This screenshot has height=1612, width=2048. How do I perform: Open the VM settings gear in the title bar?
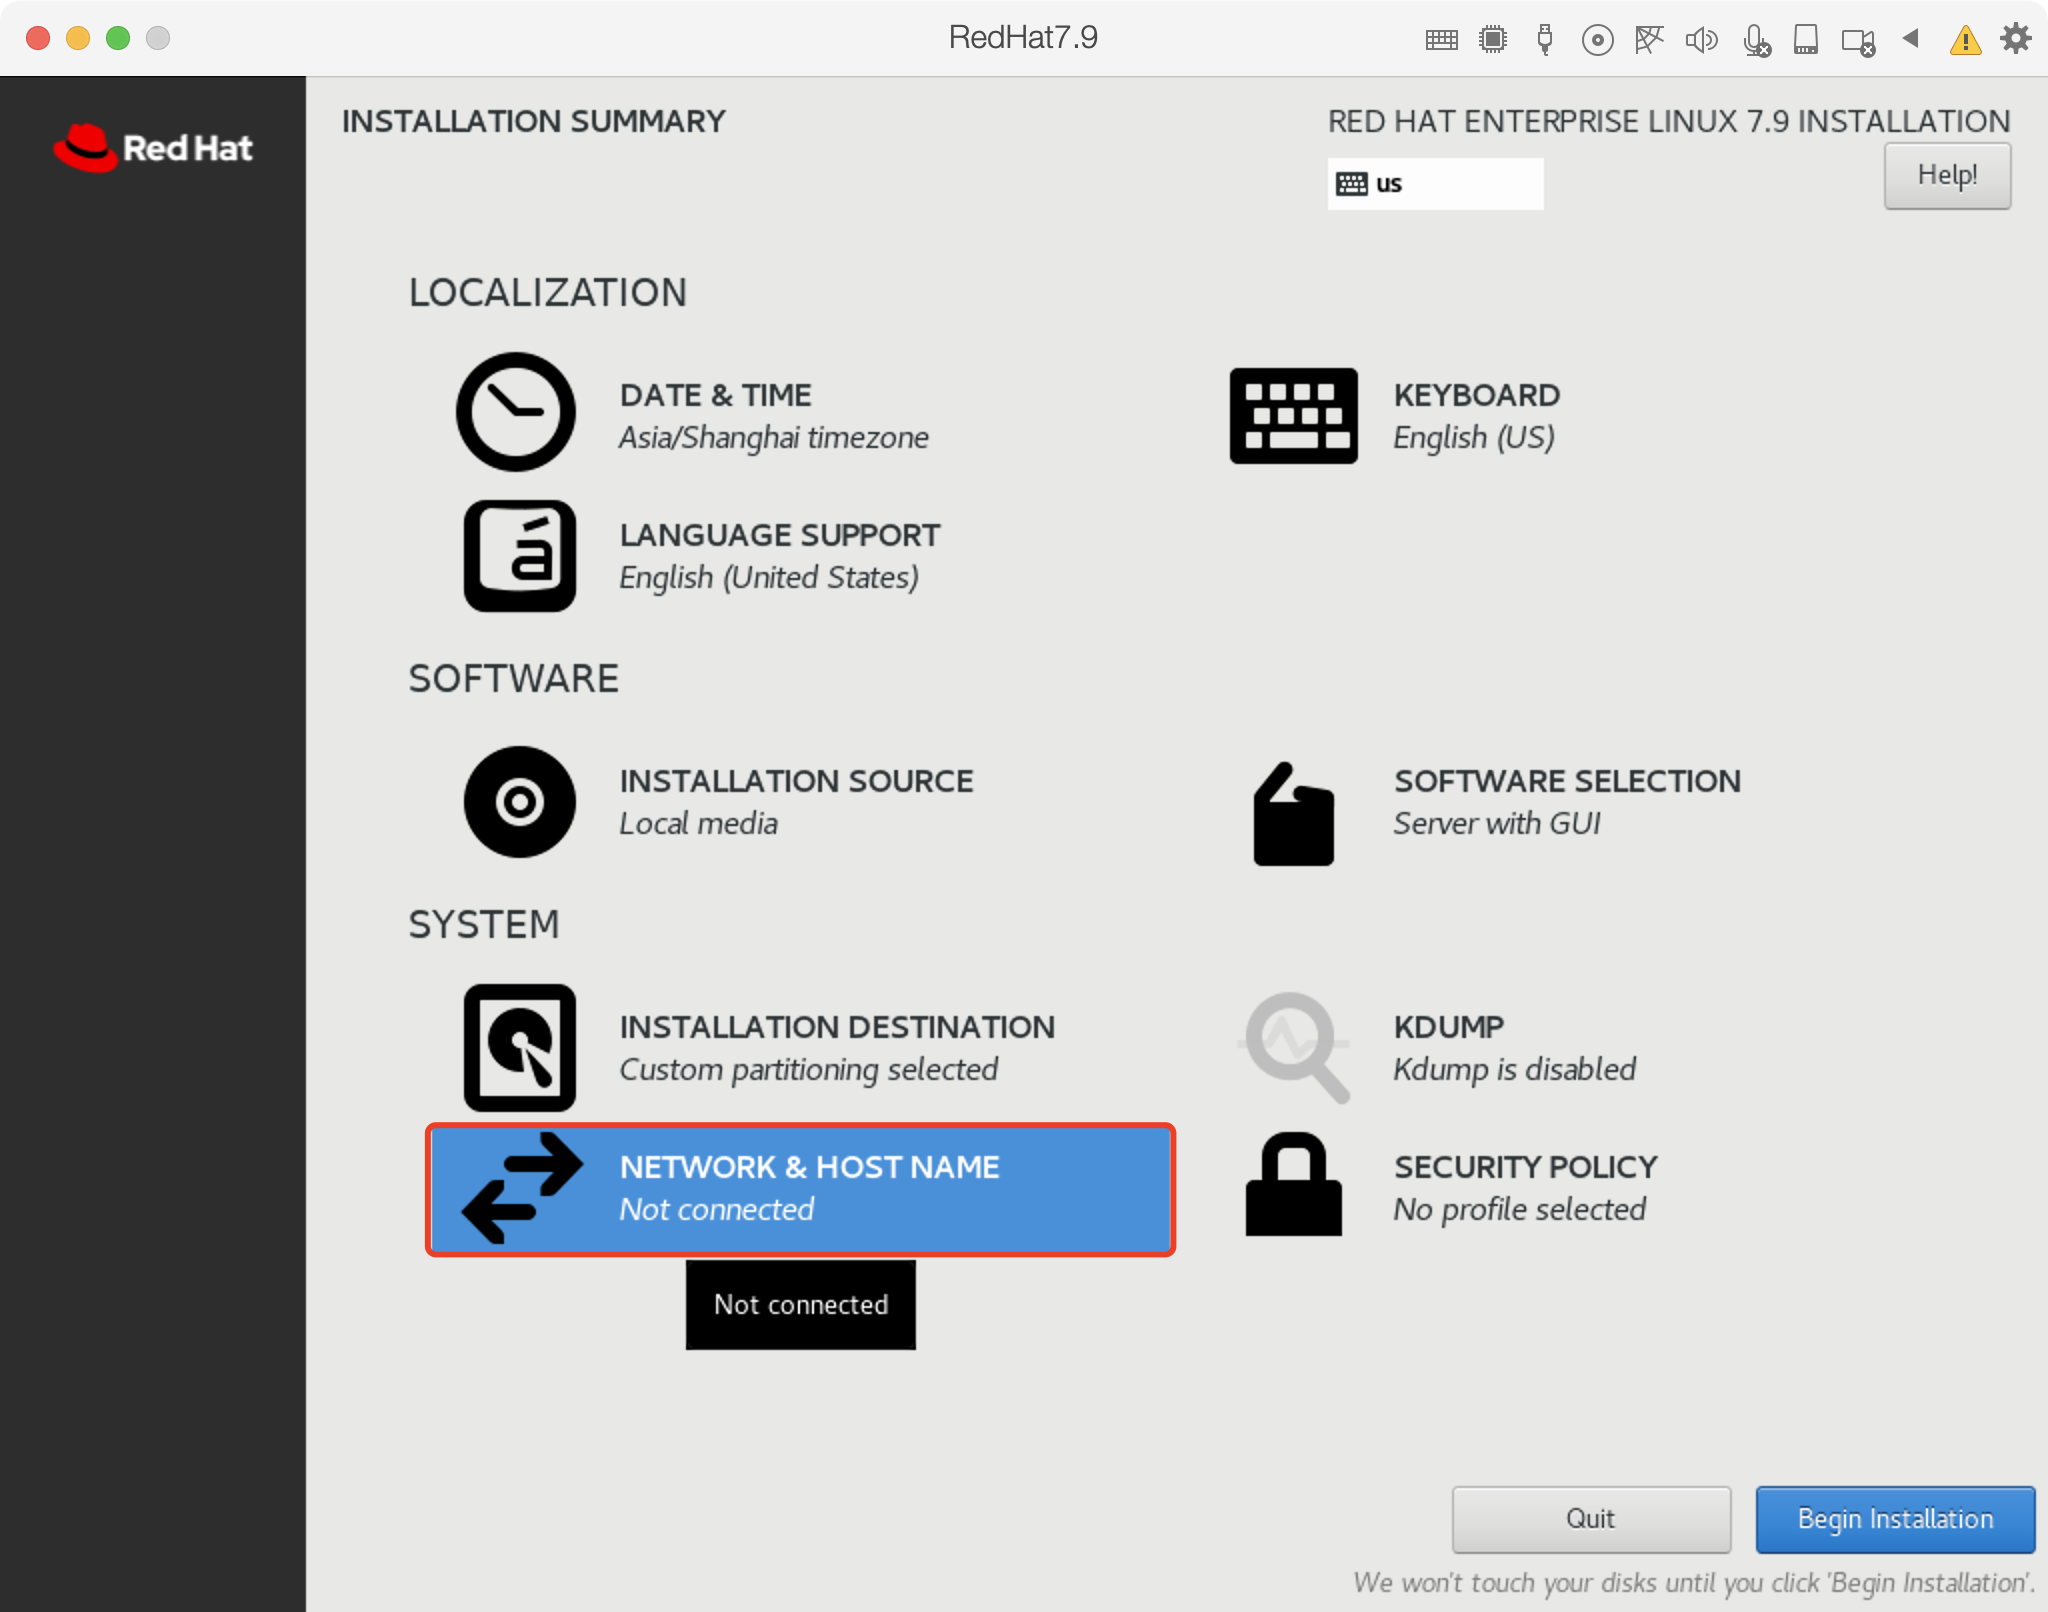point(2015,39)
